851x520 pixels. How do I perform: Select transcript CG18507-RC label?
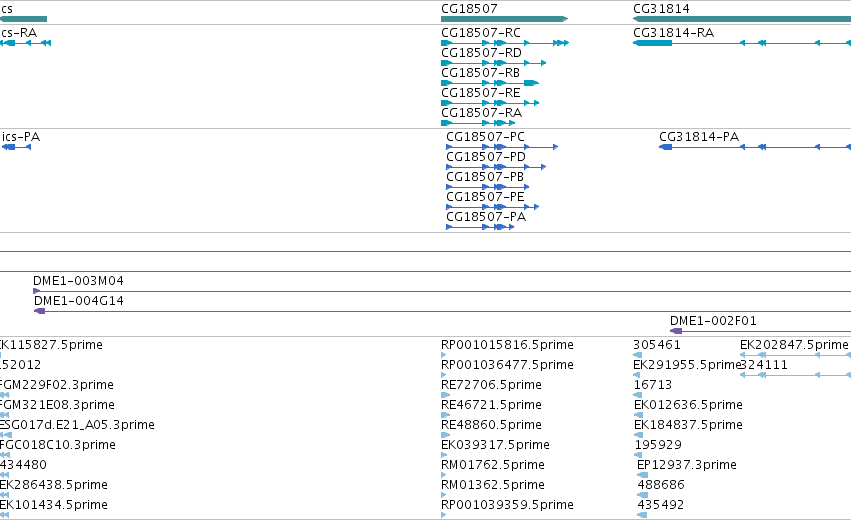[481, 33]
